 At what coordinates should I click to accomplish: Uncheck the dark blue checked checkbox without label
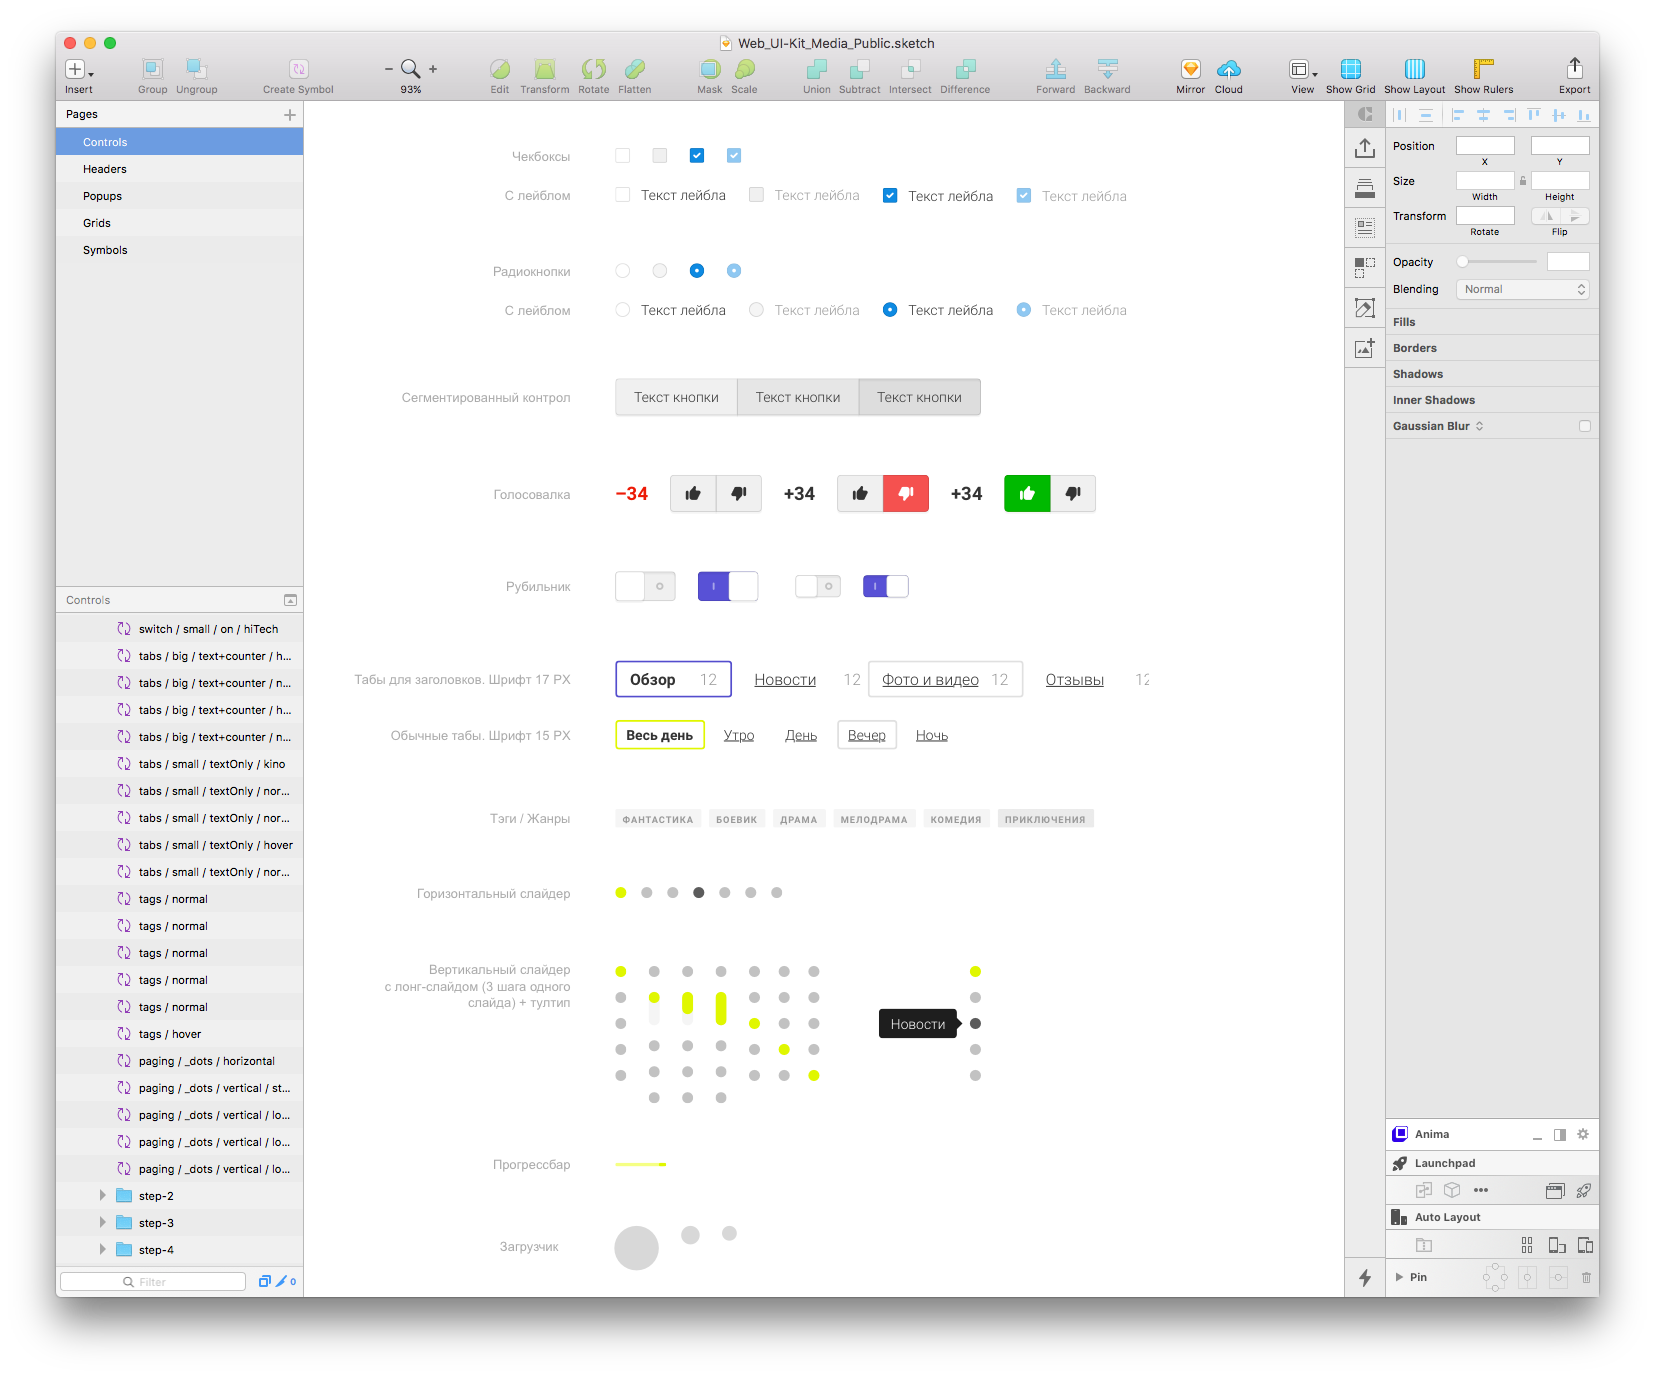coord(697,155)
